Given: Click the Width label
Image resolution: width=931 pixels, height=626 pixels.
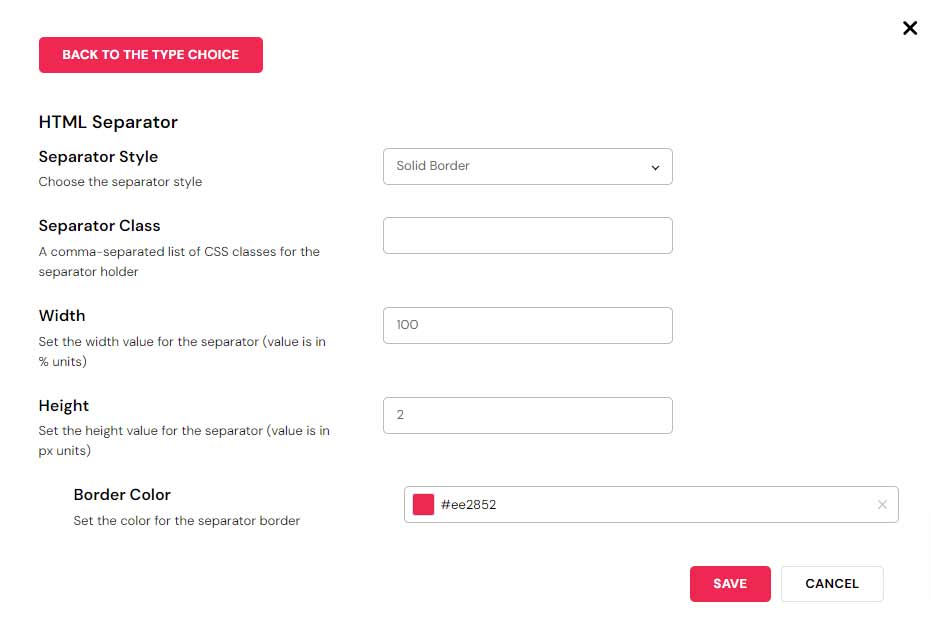Looking at the screenshot, I should coord(62,316).
